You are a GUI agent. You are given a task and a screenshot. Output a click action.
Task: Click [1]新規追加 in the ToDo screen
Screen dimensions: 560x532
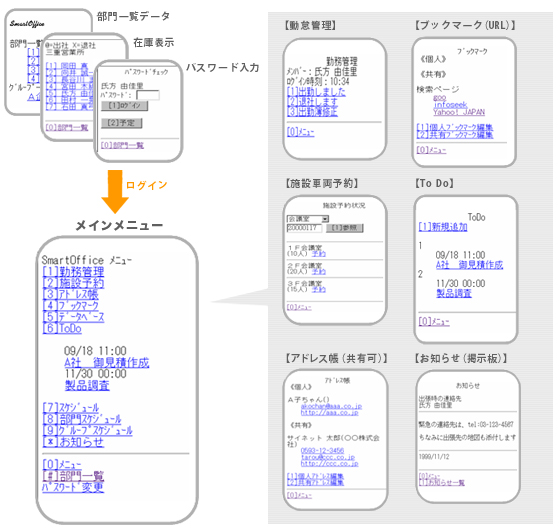click(x=443, y=227)
